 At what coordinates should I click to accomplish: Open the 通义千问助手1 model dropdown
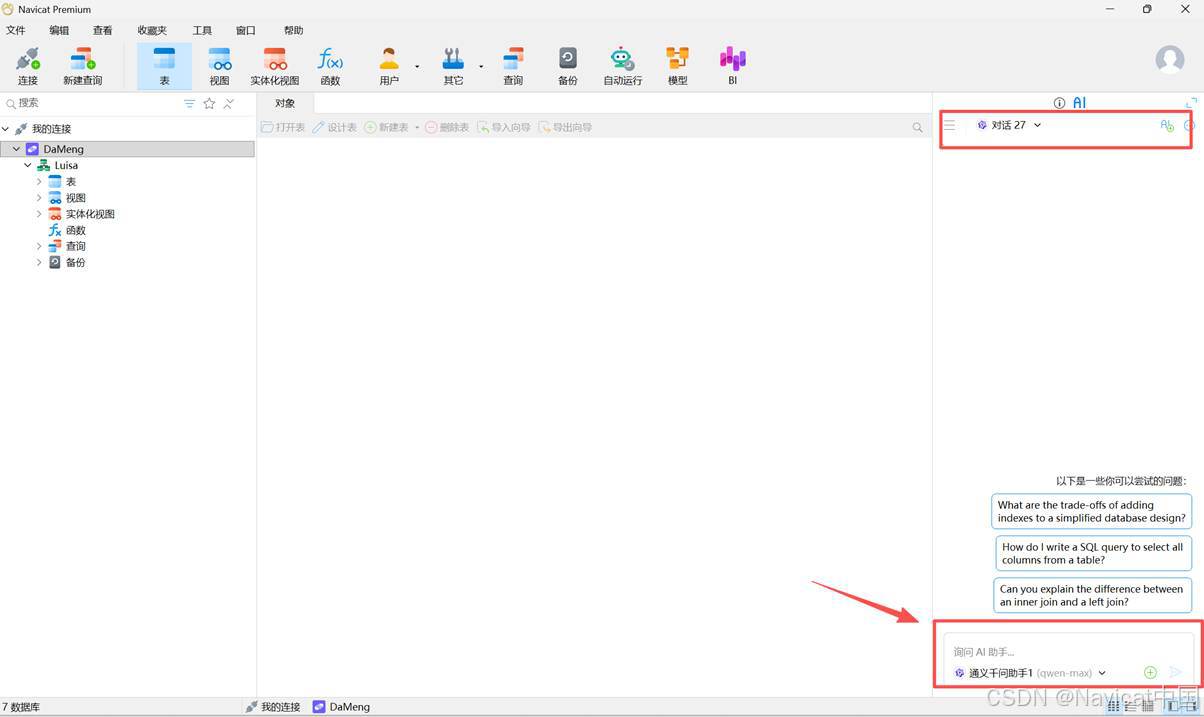(x=1030, y=673)
